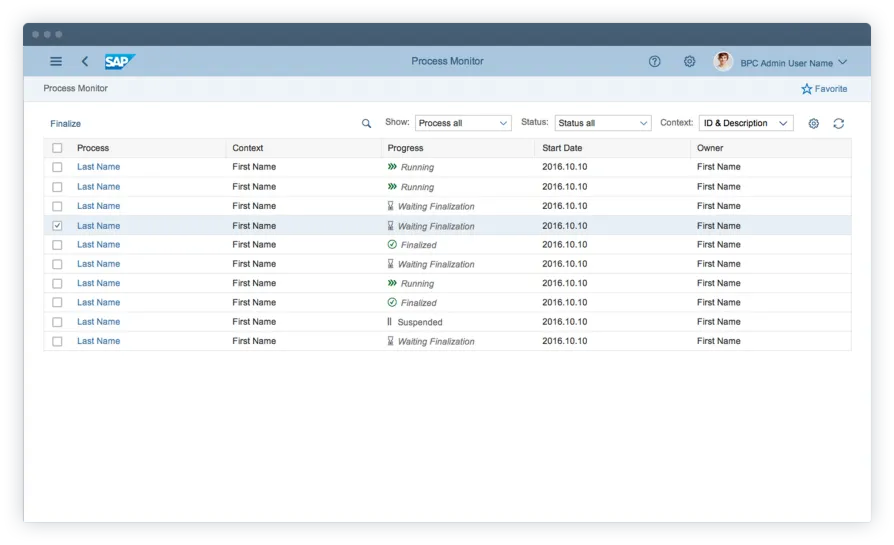This screenshot has height=545, width=894.
Task: Open header settings gear icon
Action: [x=689, y=62]
